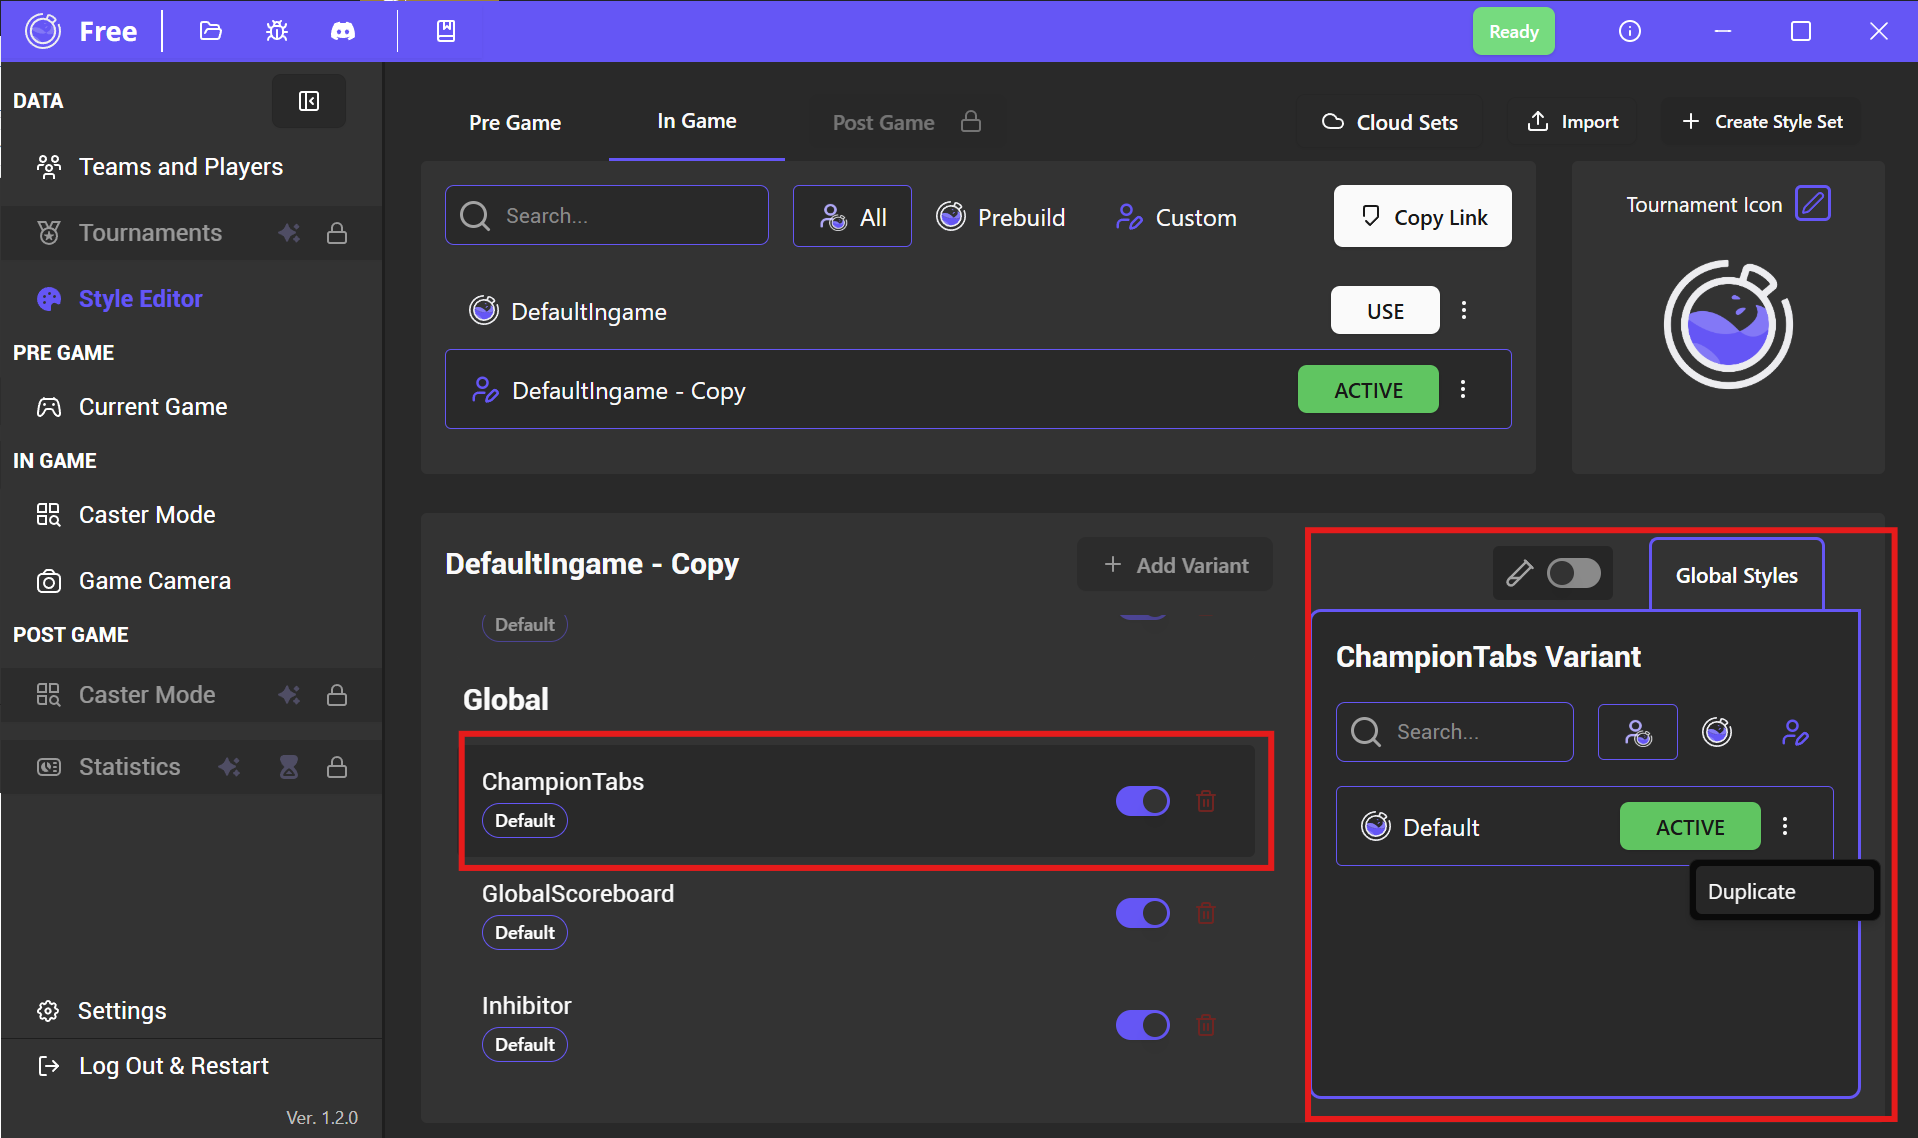This screenshot has height=1138, width=1918.
Task: Toggle the ChampionTabs switch off
Action: (1142, 801)
